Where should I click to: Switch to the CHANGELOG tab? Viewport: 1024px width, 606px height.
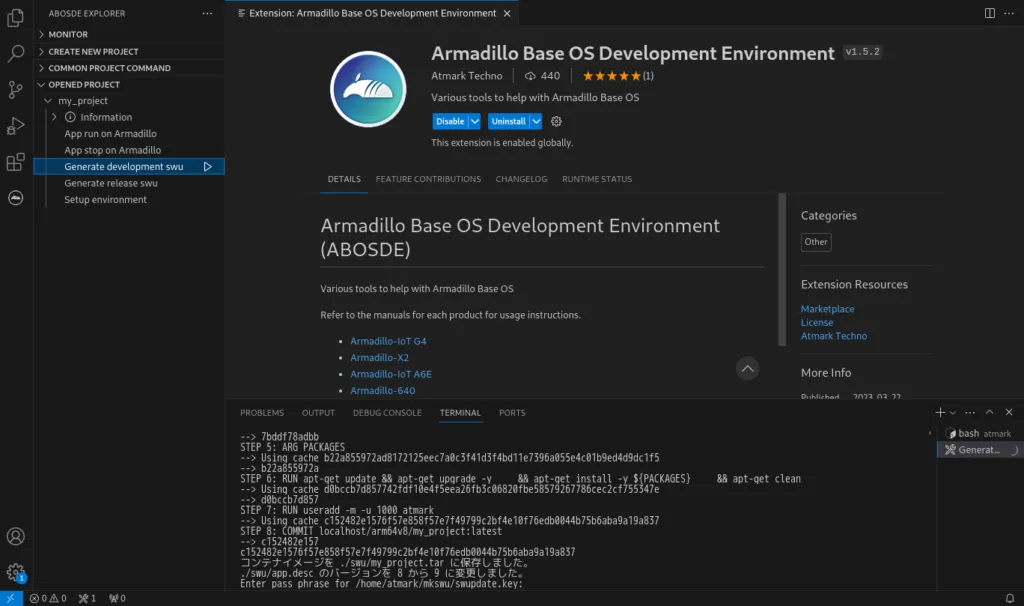click(521, 179)
